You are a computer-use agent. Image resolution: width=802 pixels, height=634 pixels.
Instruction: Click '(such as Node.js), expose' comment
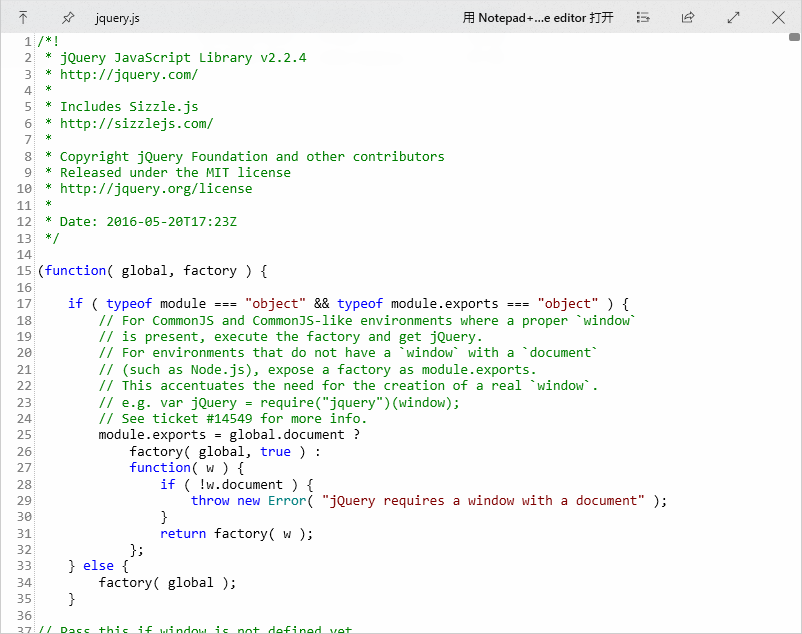(317, 370)
